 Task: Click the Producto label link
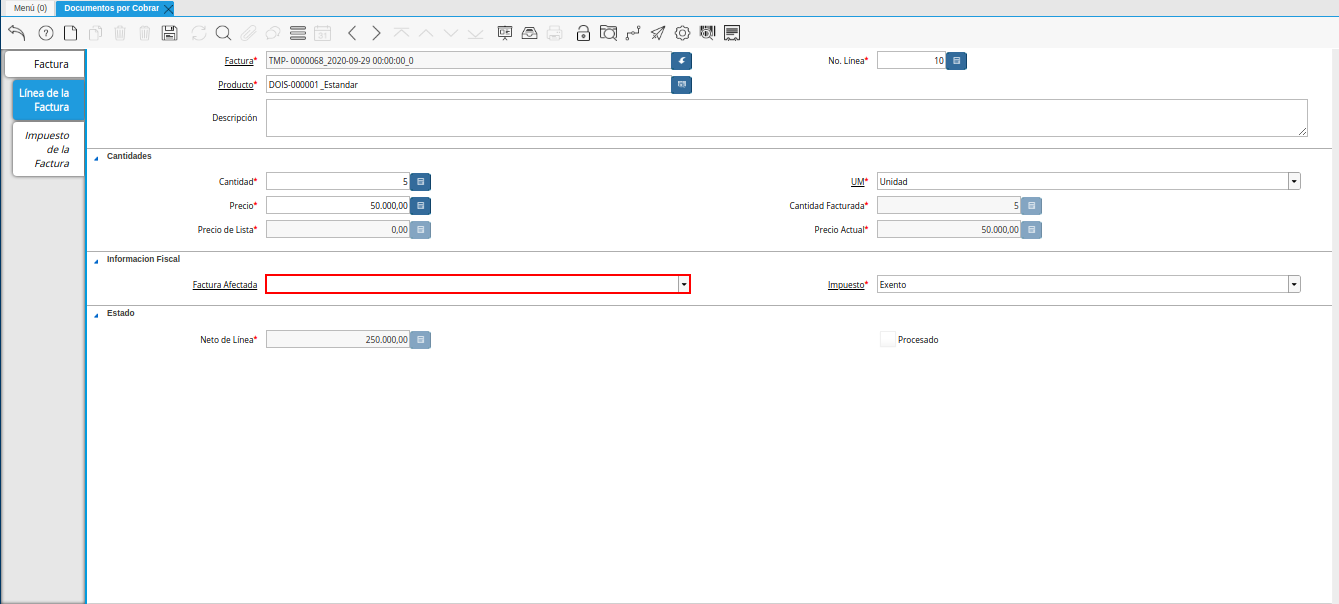[236, 85]
